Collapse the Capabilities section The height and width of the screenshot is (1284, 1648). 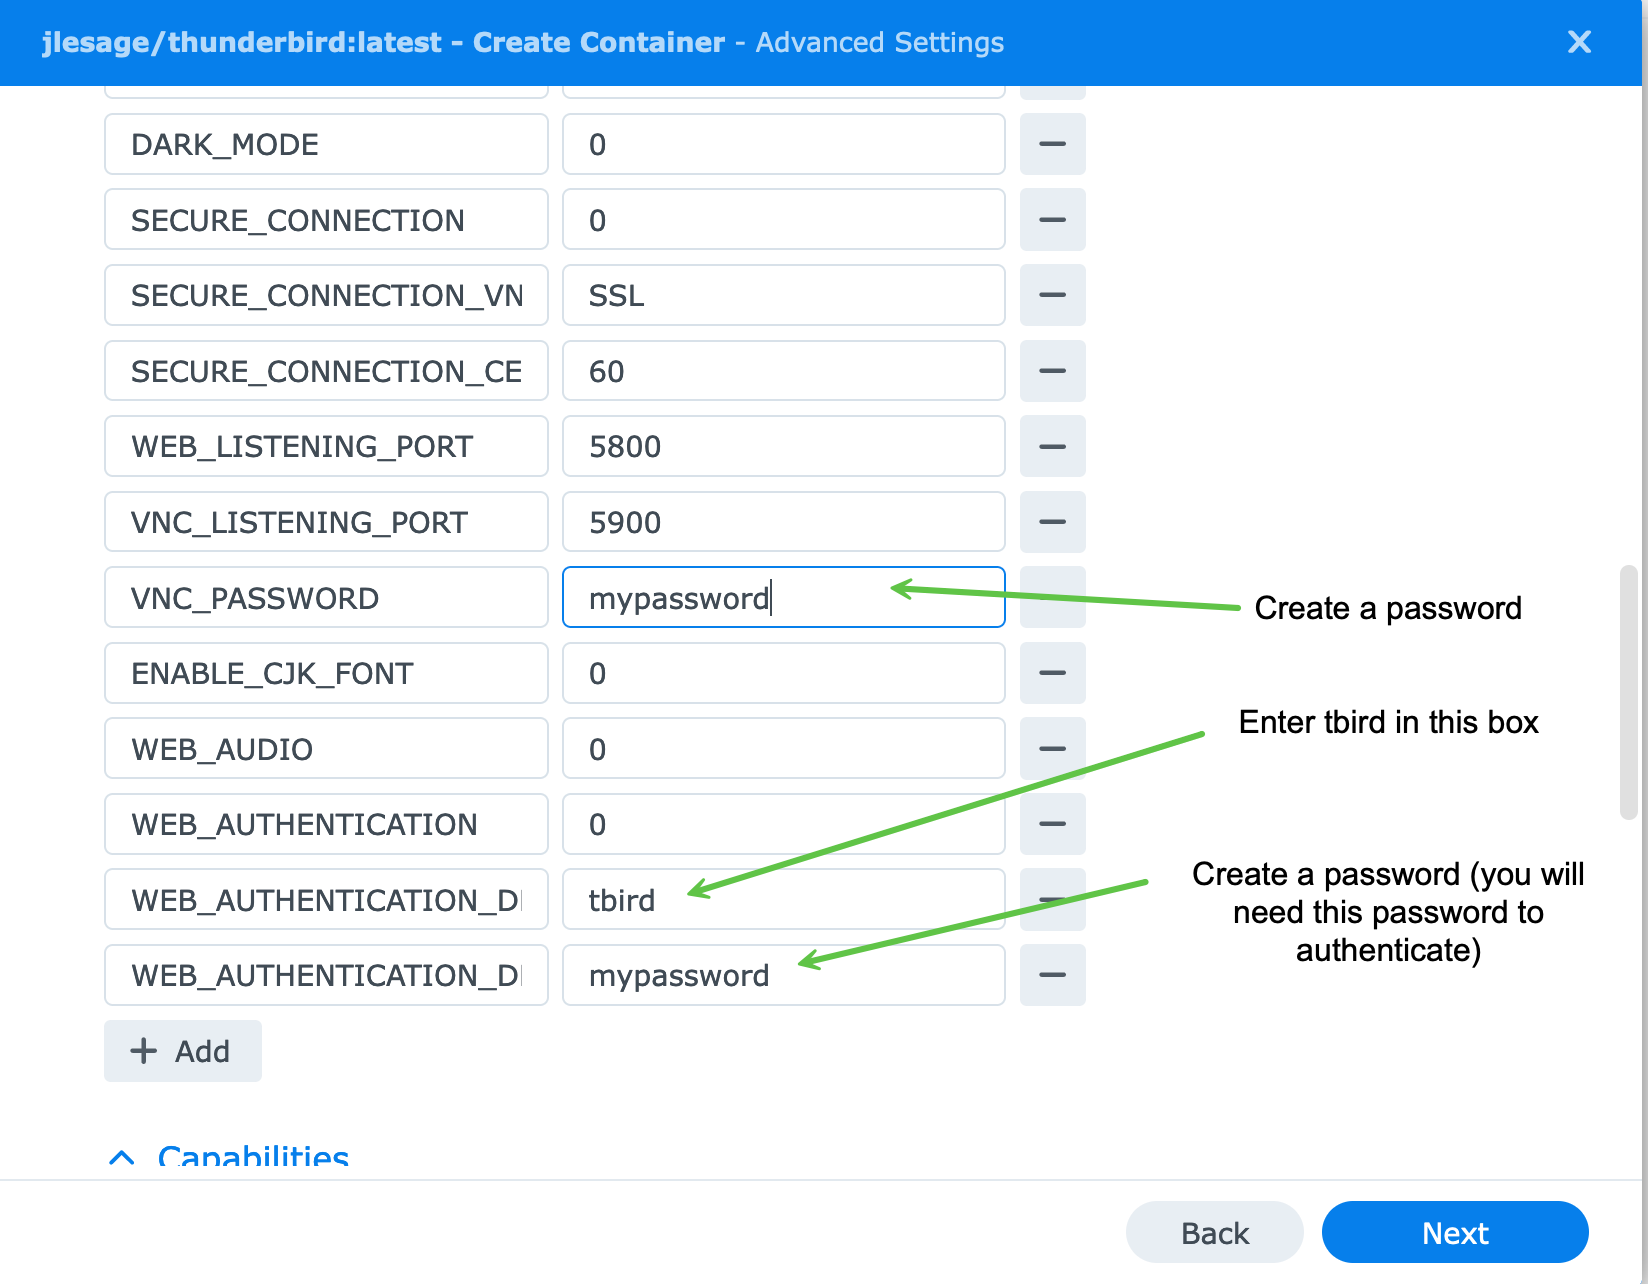pyautogui.click(x=228, y=1157)
